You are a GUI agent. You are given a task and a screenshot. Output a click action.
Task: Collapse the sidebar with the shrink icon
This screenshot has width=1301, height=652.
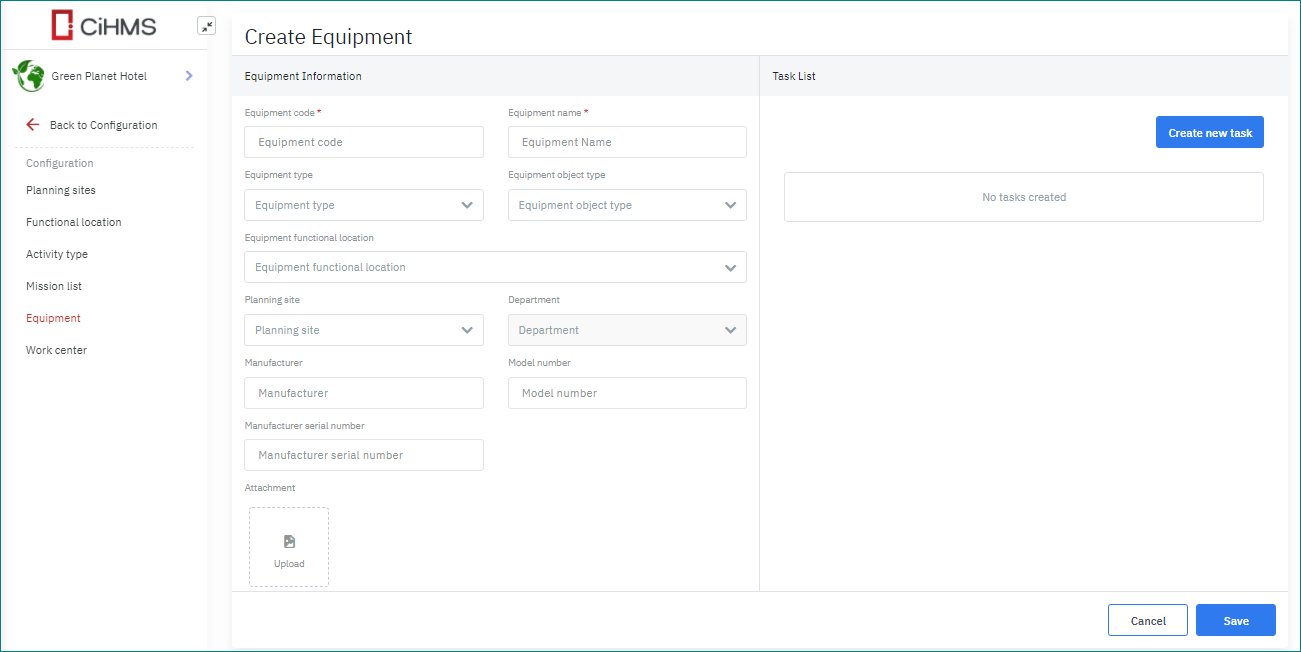click(x=207, y=26)
